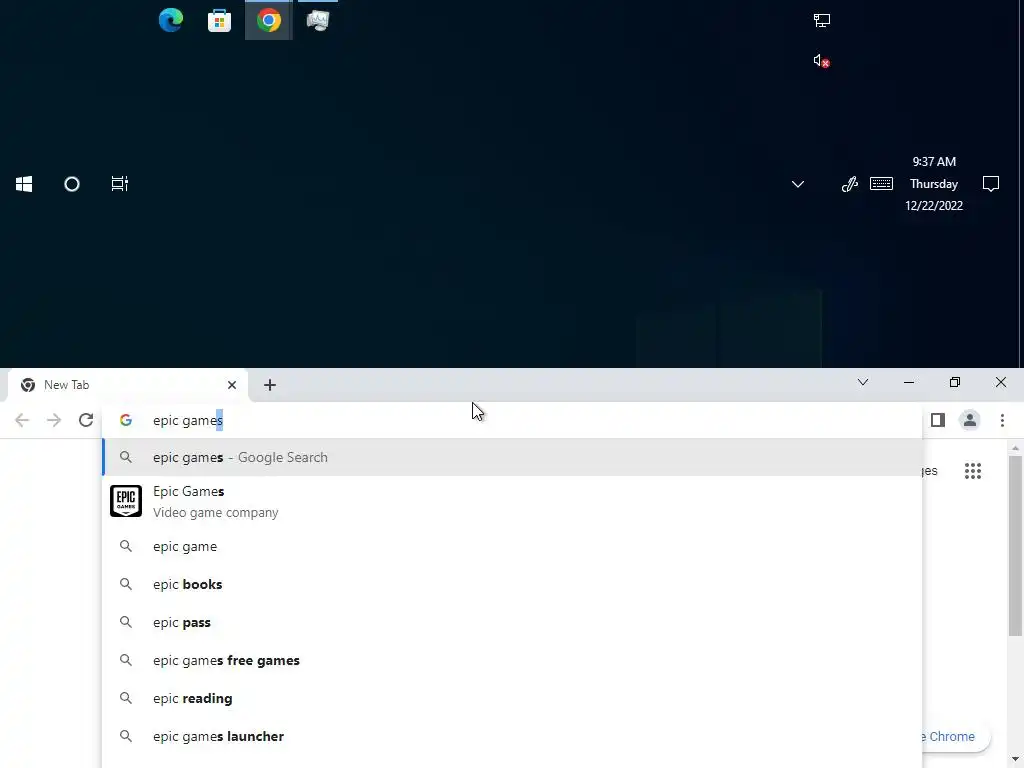Click the Google Chrome taskbar icon
The height and width of the screenshot is (768, 1024).
pyautogui.click(x=268, y=20)
